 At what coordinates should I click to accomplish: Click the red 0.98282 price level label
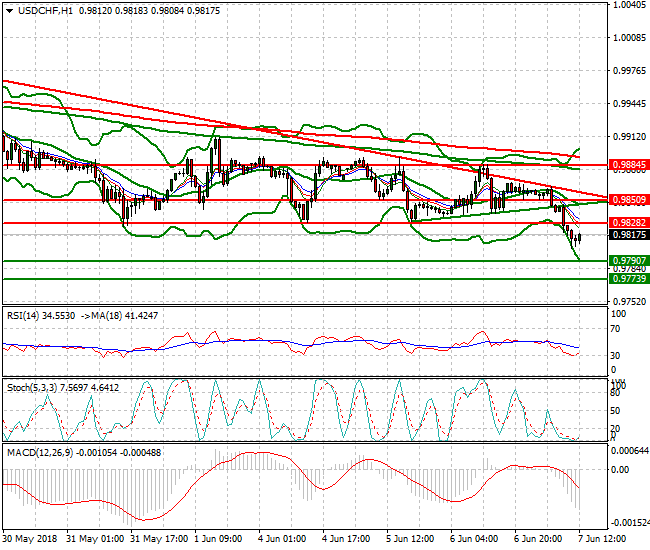[x=629, y=223]
